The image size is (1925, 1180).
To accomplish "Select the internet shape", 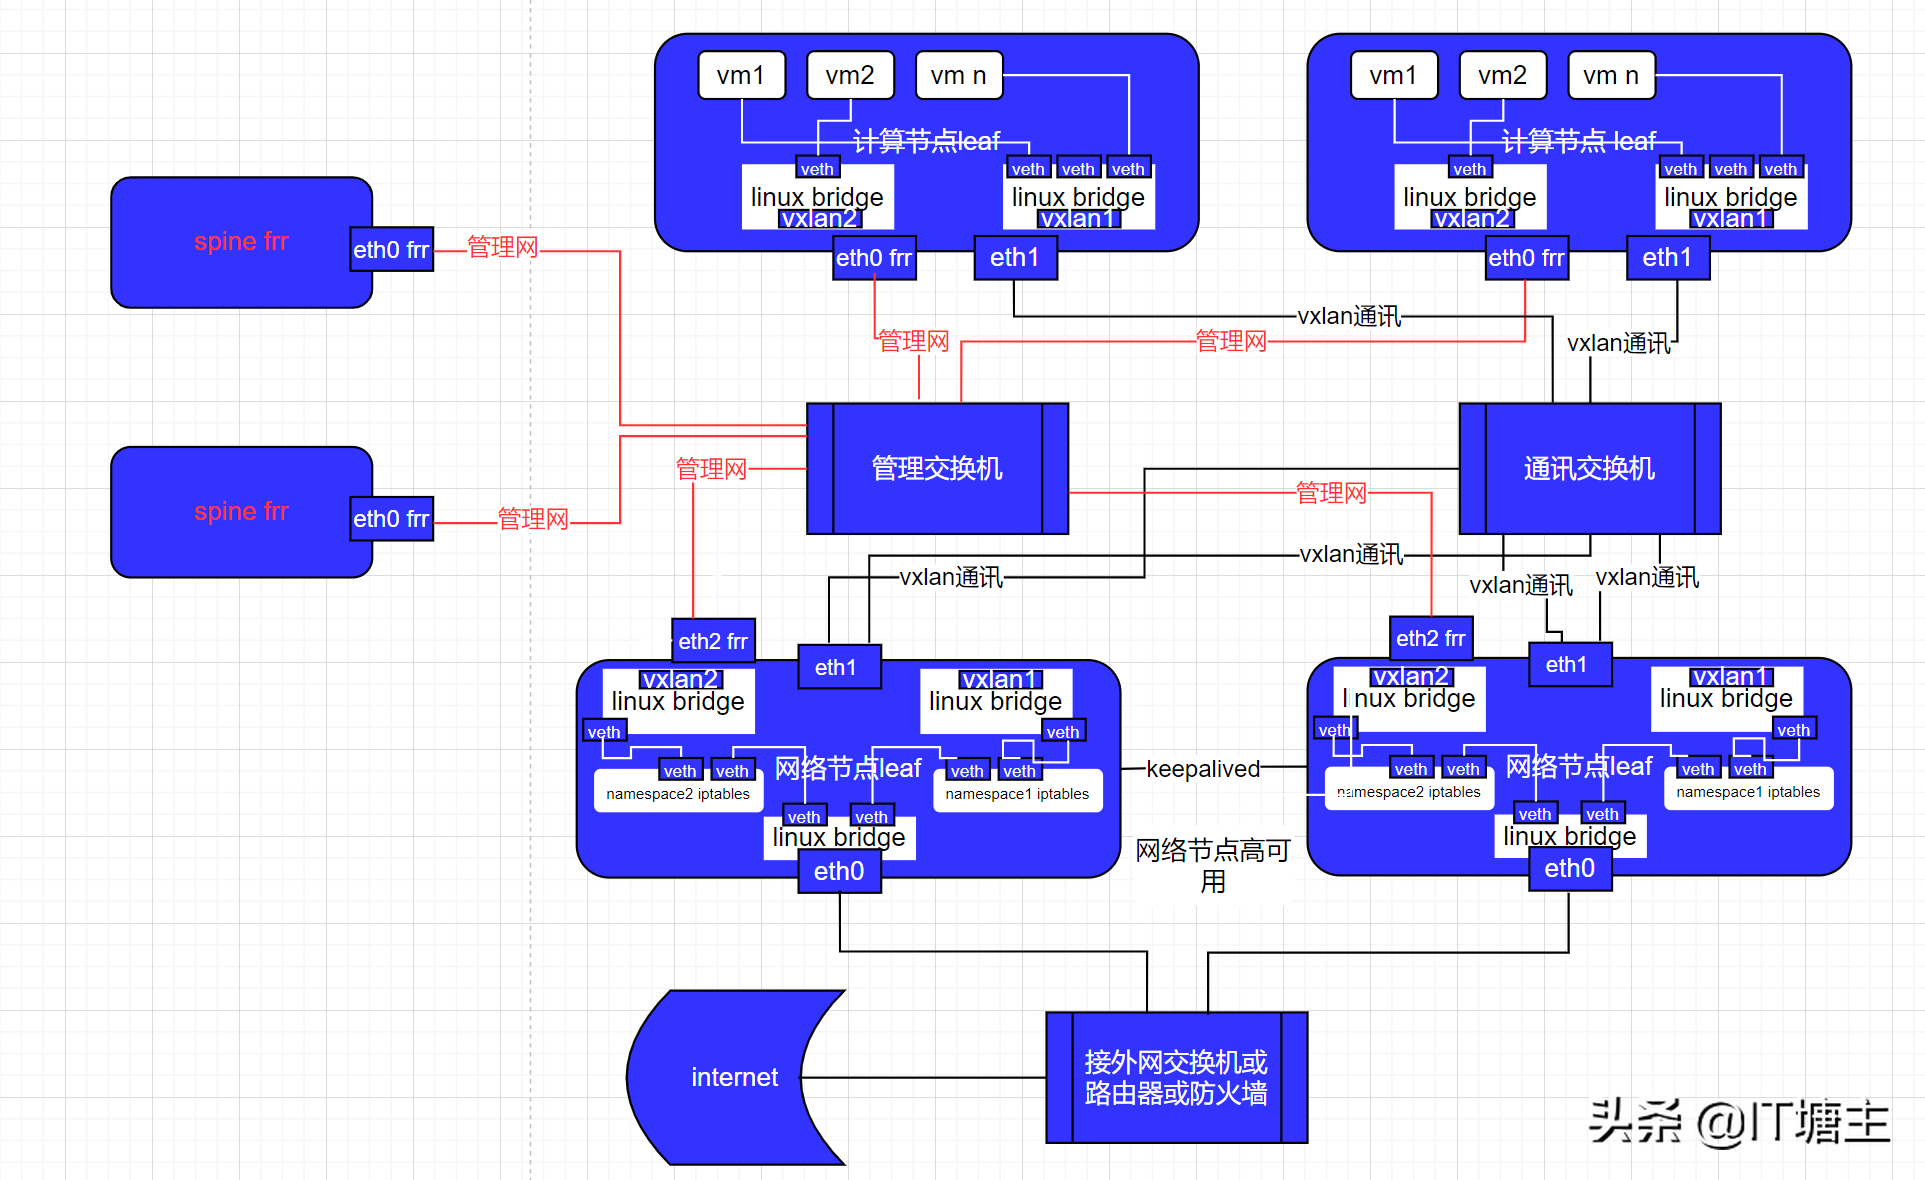I will point(735,1077).
